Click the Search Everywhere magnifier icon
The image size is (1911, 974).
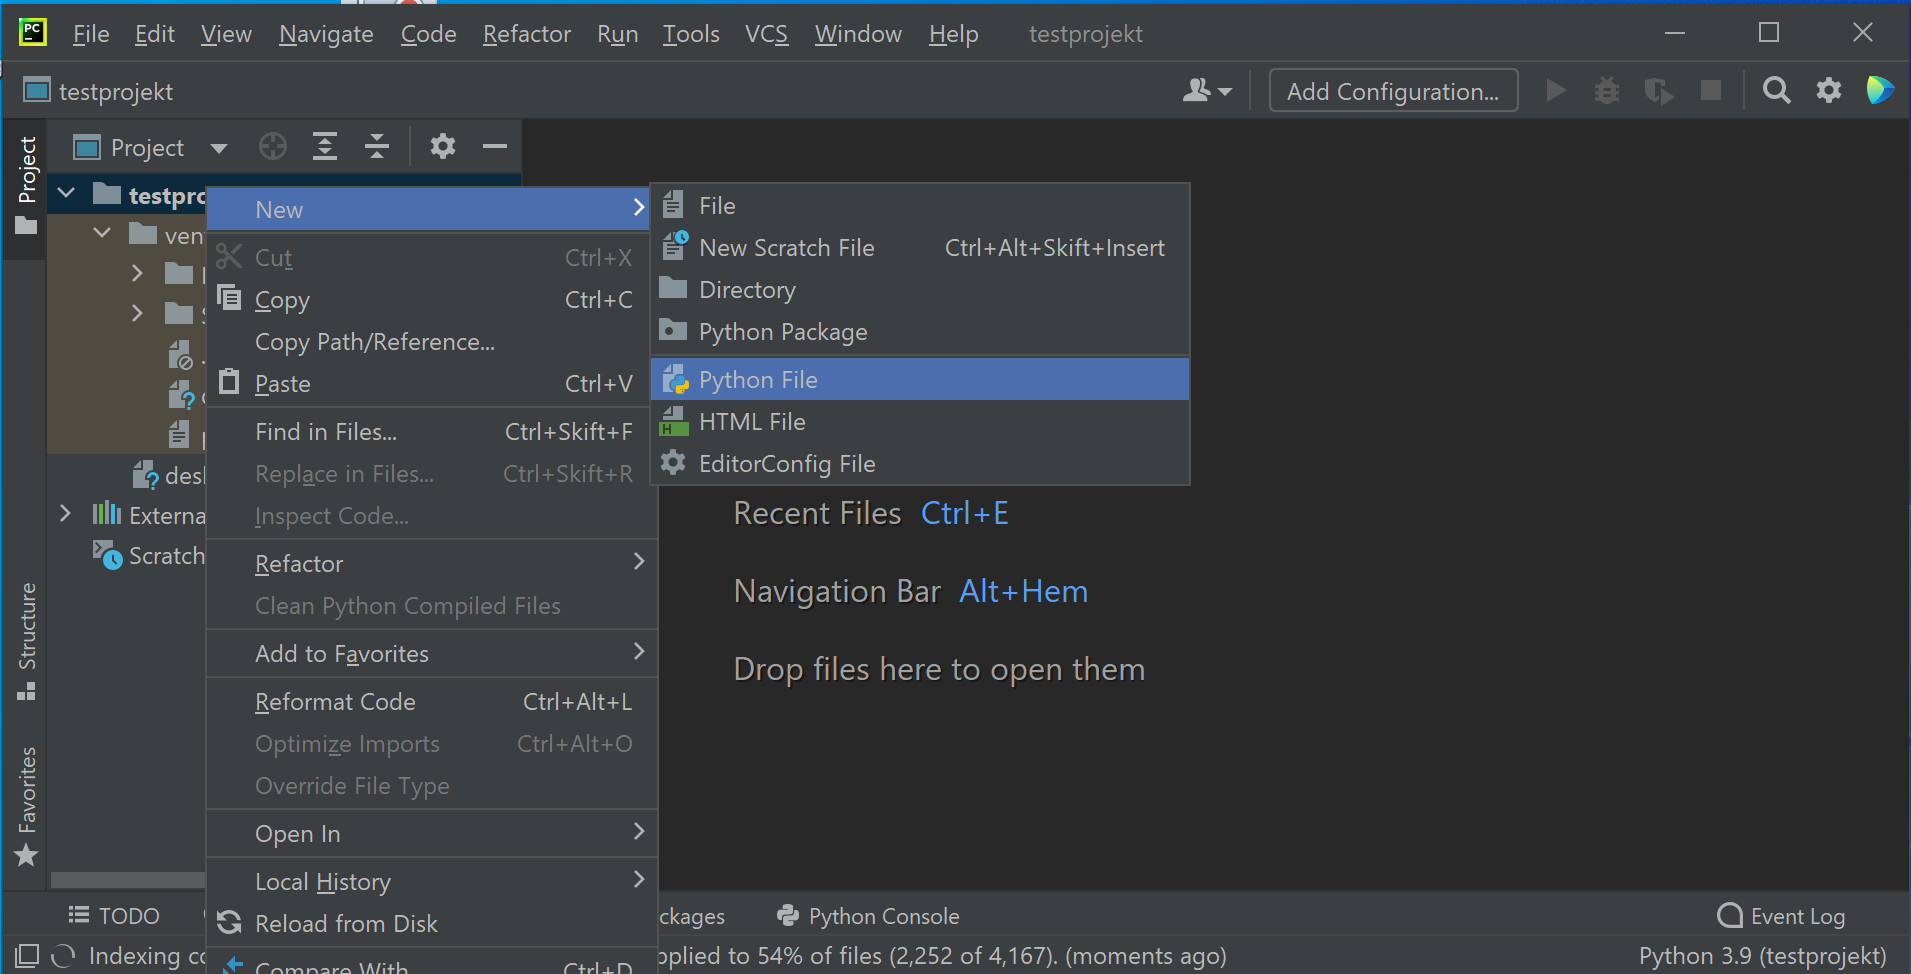pyautogui.click(x=1776, y=91)
